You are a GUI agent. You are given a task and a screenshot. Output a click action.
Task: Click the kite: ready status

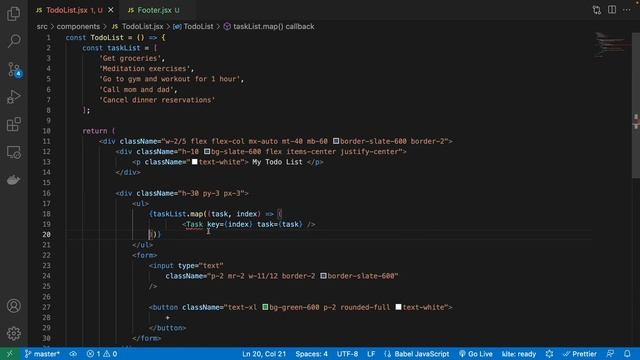click(519, 354)
